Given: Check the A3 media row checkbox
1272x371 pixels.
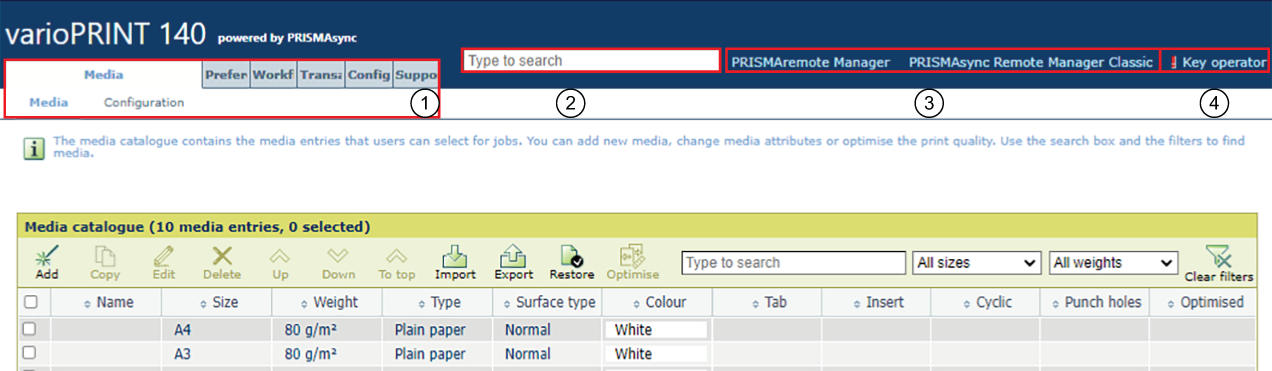Looking at the screenshot, I should click(29, 352).
